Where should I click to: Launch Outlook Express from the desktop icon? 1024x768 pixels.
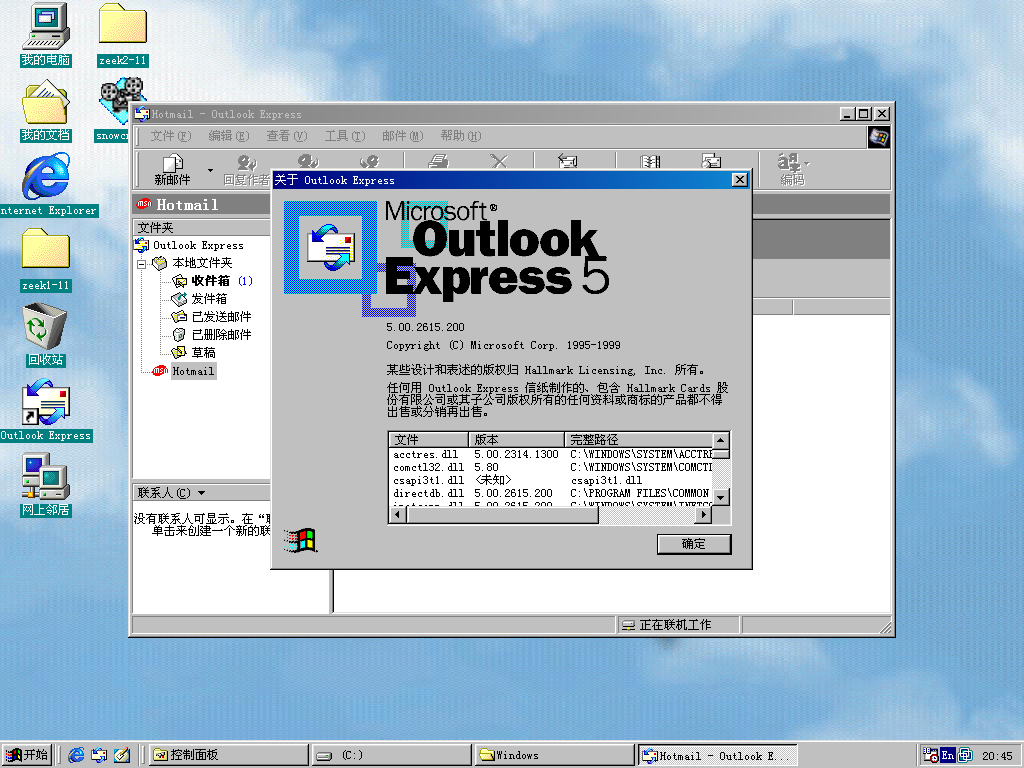[44, 405]
